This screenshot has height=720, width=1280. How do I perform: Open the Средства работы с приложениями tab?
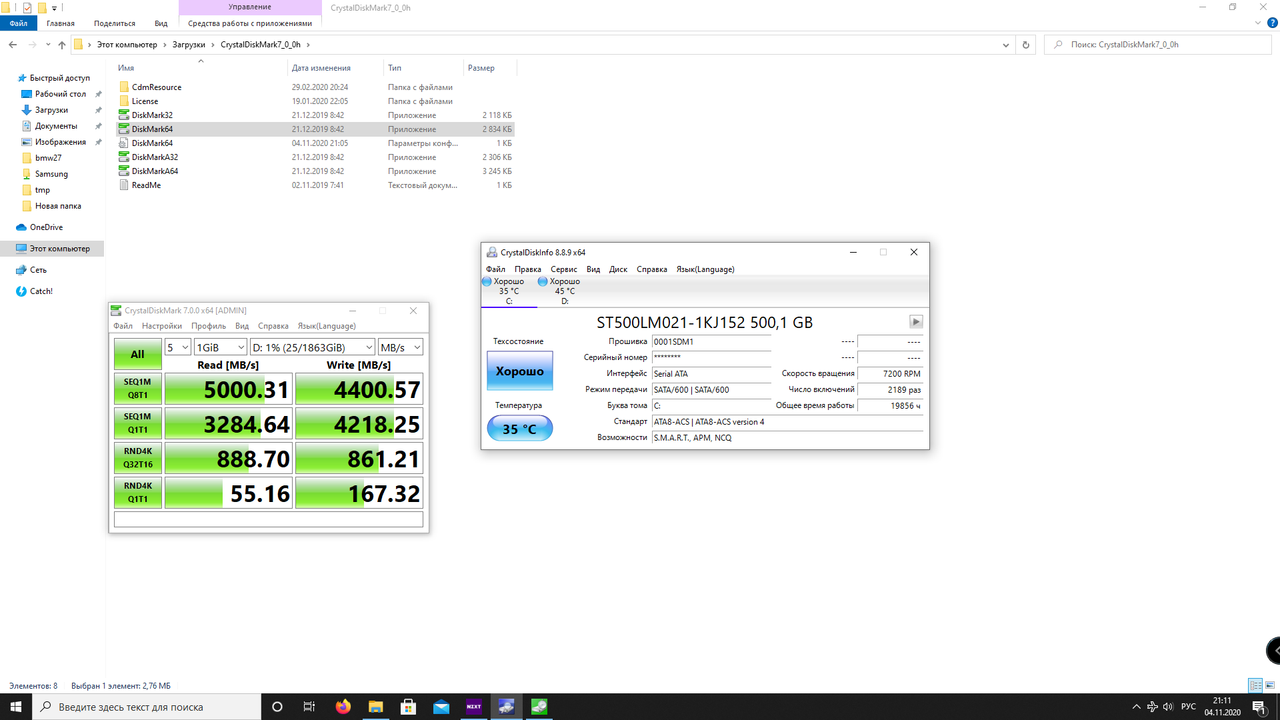coord(250,22)
